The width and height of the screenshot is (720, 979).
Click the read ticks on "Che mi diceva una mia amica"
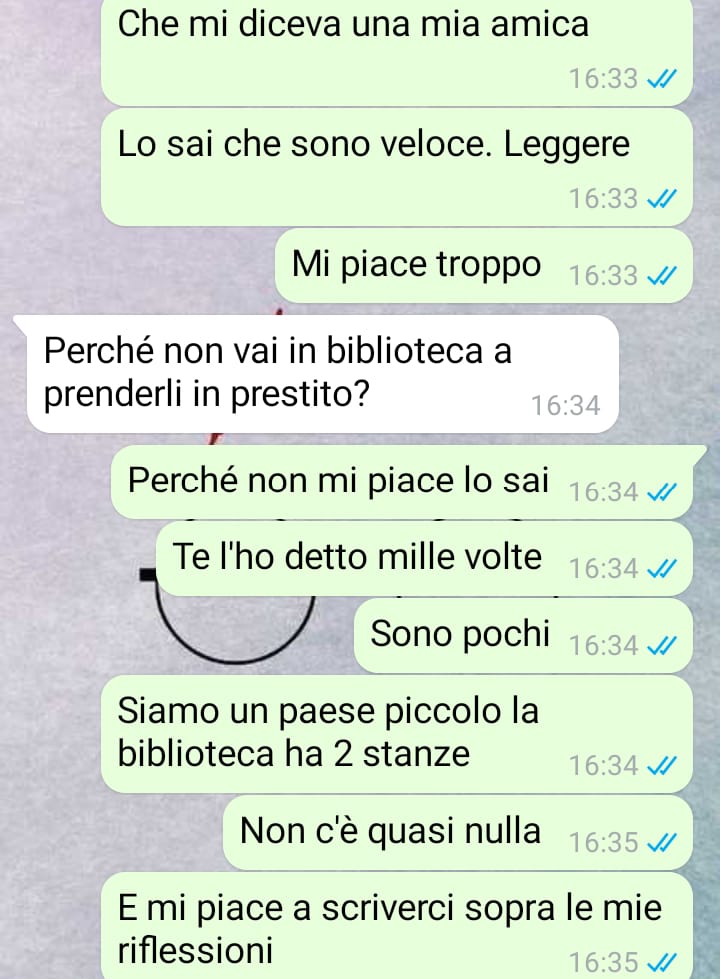tap(661, 79)
